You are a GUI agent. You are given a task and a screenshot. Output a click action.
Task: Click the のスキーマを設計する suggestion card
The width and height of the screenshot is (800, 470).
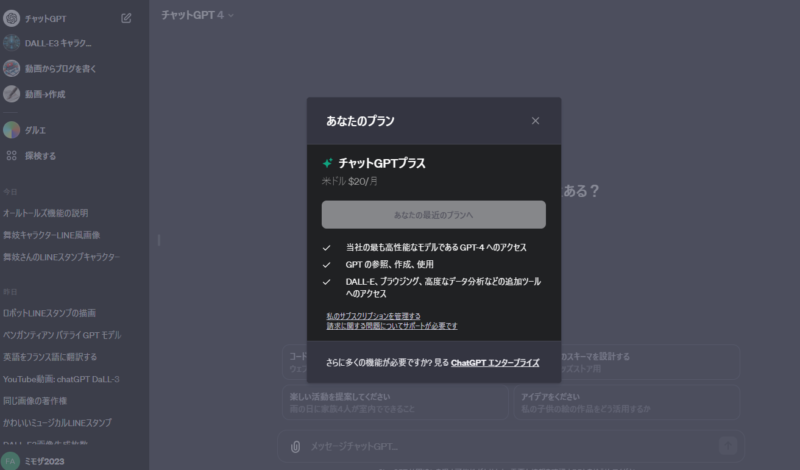coord(651,362)
